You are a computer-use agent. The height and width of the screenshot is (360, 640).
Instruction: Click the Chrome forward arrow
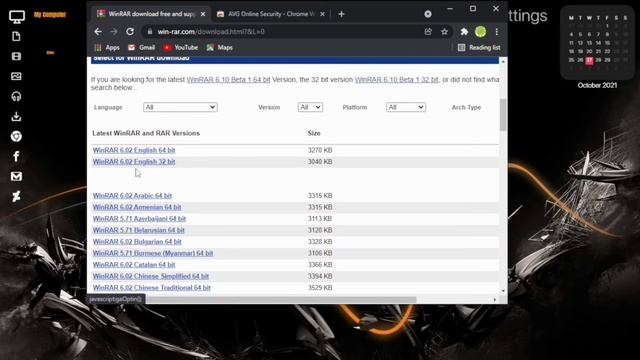click(x=114, y=31)
